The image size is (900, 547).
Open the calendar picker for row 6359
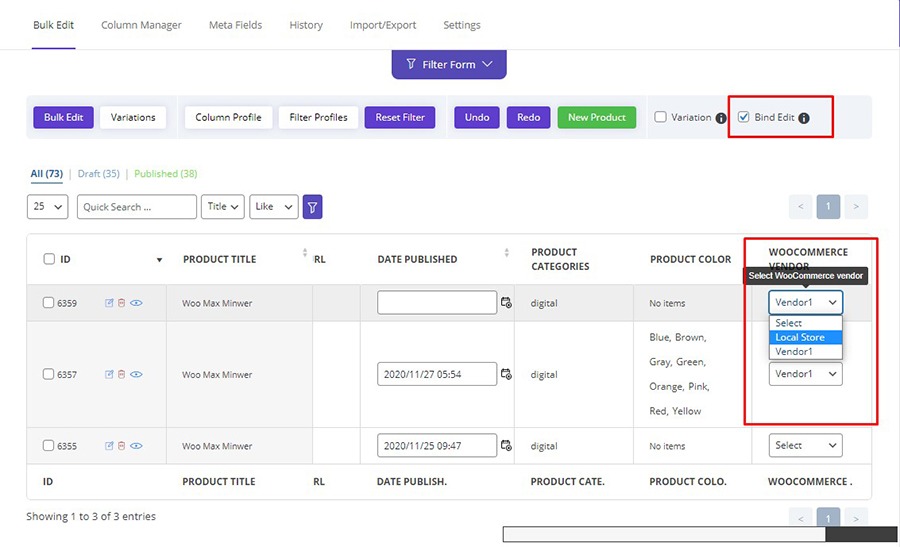tap(506, 302)
